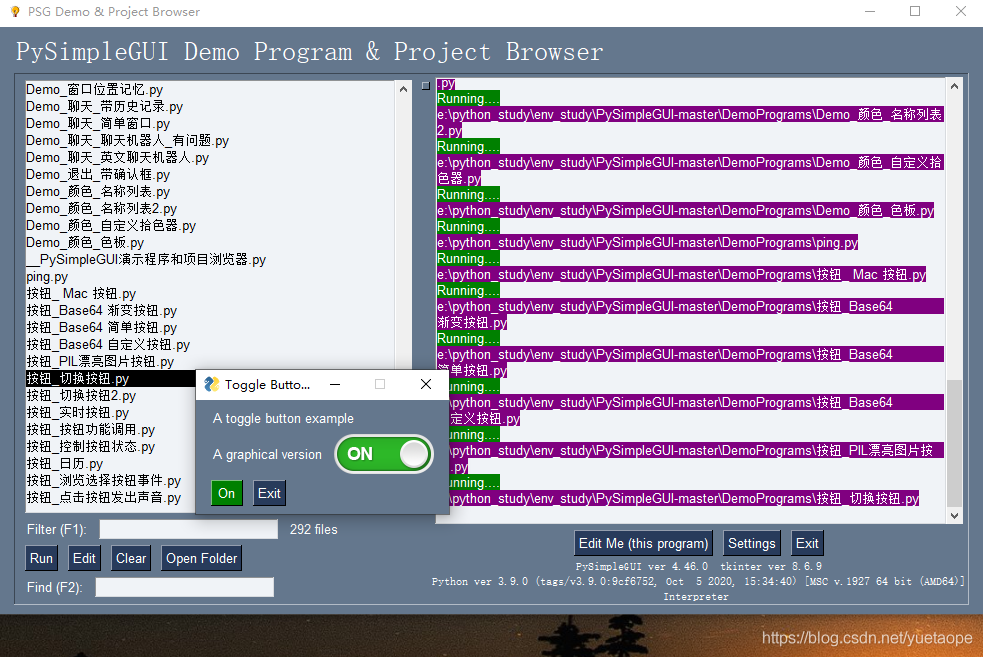Minimize the PSG Demo Browser window

click(870, 11)
